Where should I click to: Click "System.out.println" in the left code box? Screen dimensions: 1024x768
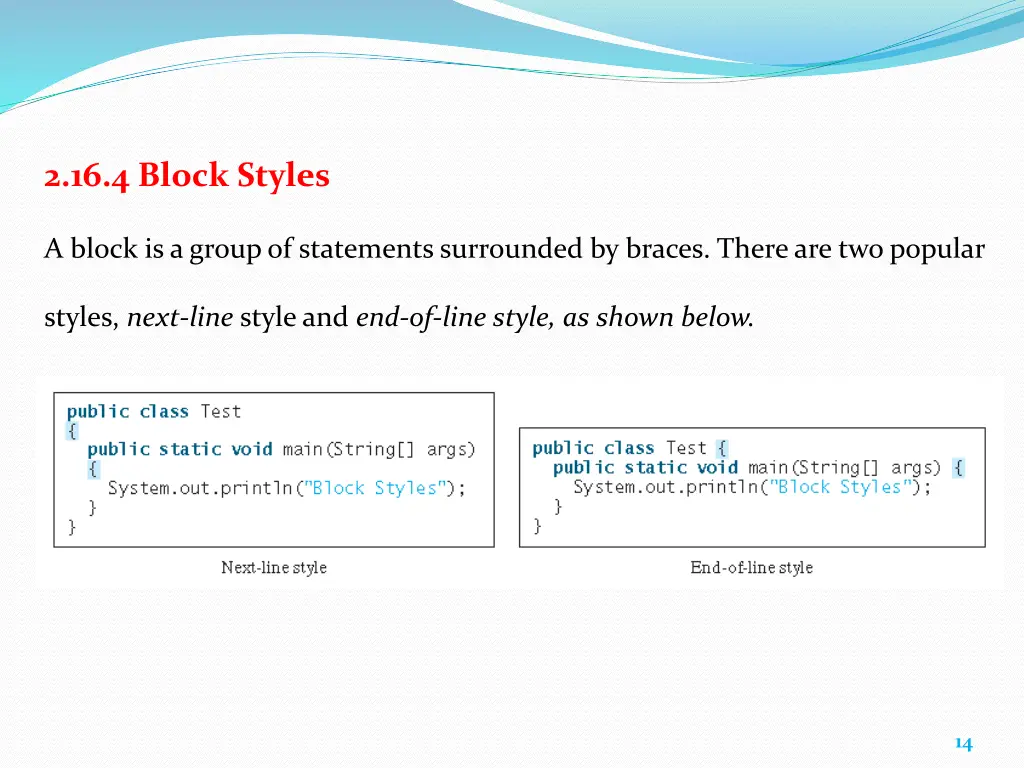click(201, 488)
